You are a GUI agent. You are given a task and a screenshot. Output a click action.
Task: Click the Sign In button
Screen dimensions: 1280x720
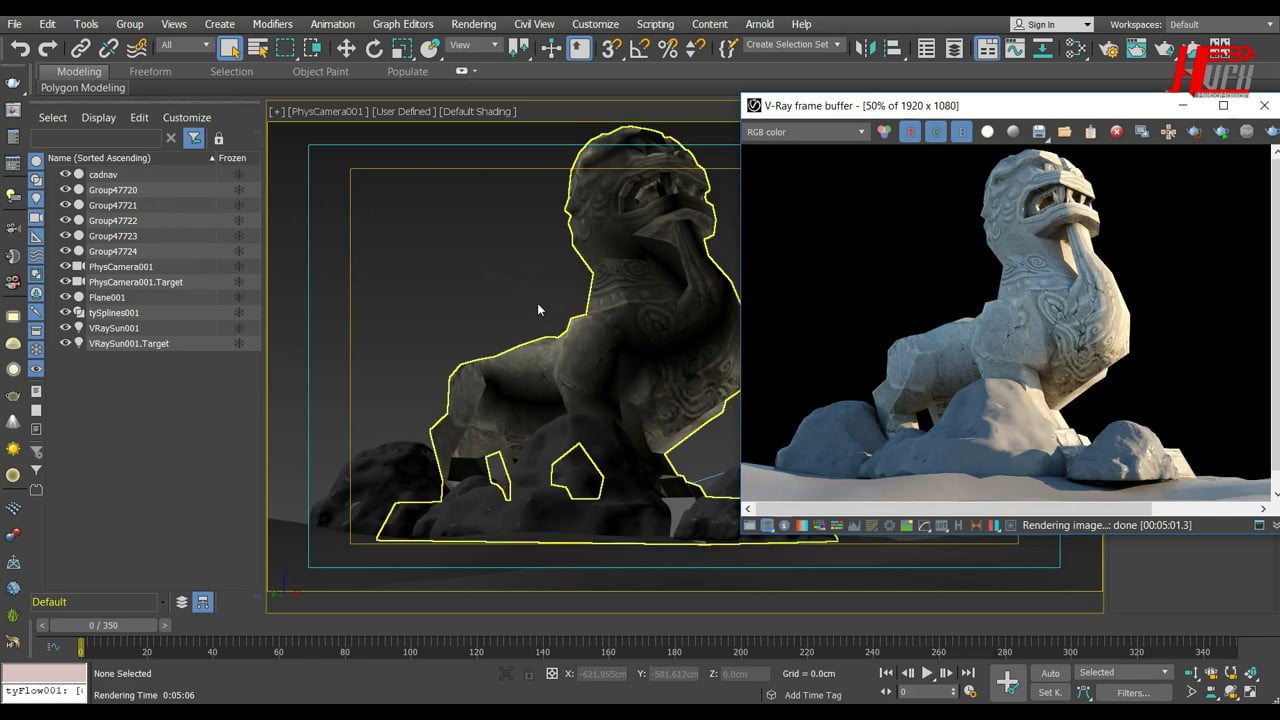coord(1050,24)
